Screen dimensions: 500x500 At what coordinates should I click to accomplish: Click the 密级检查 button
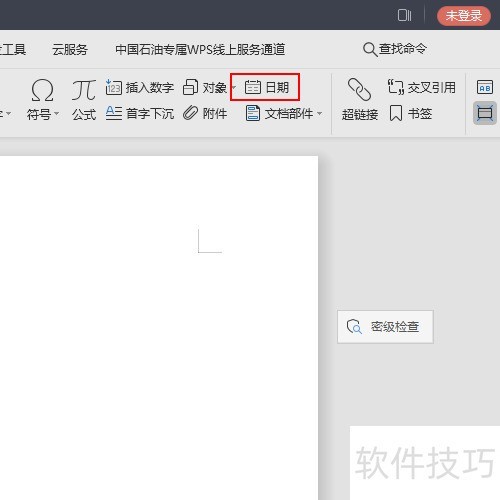tap(385, 327)
